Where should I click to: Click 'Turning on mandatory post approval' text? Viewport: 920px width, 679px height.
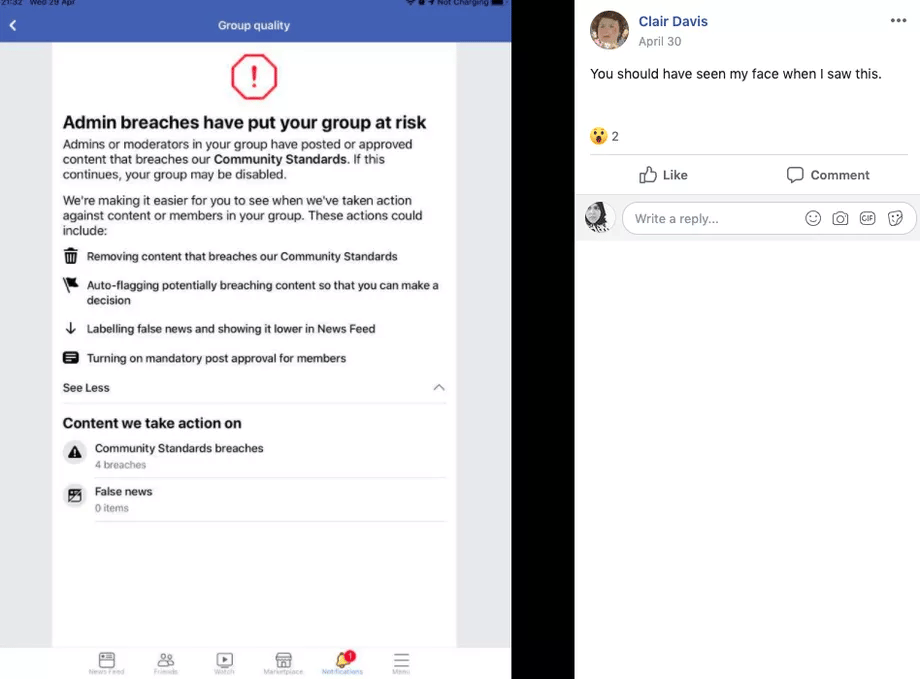point(217,358)
